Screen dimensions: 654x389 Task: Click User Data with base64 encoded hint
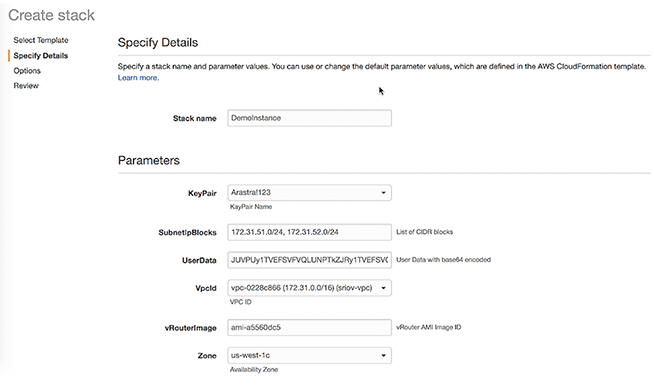pyautogui.click(x=443, y=259)
